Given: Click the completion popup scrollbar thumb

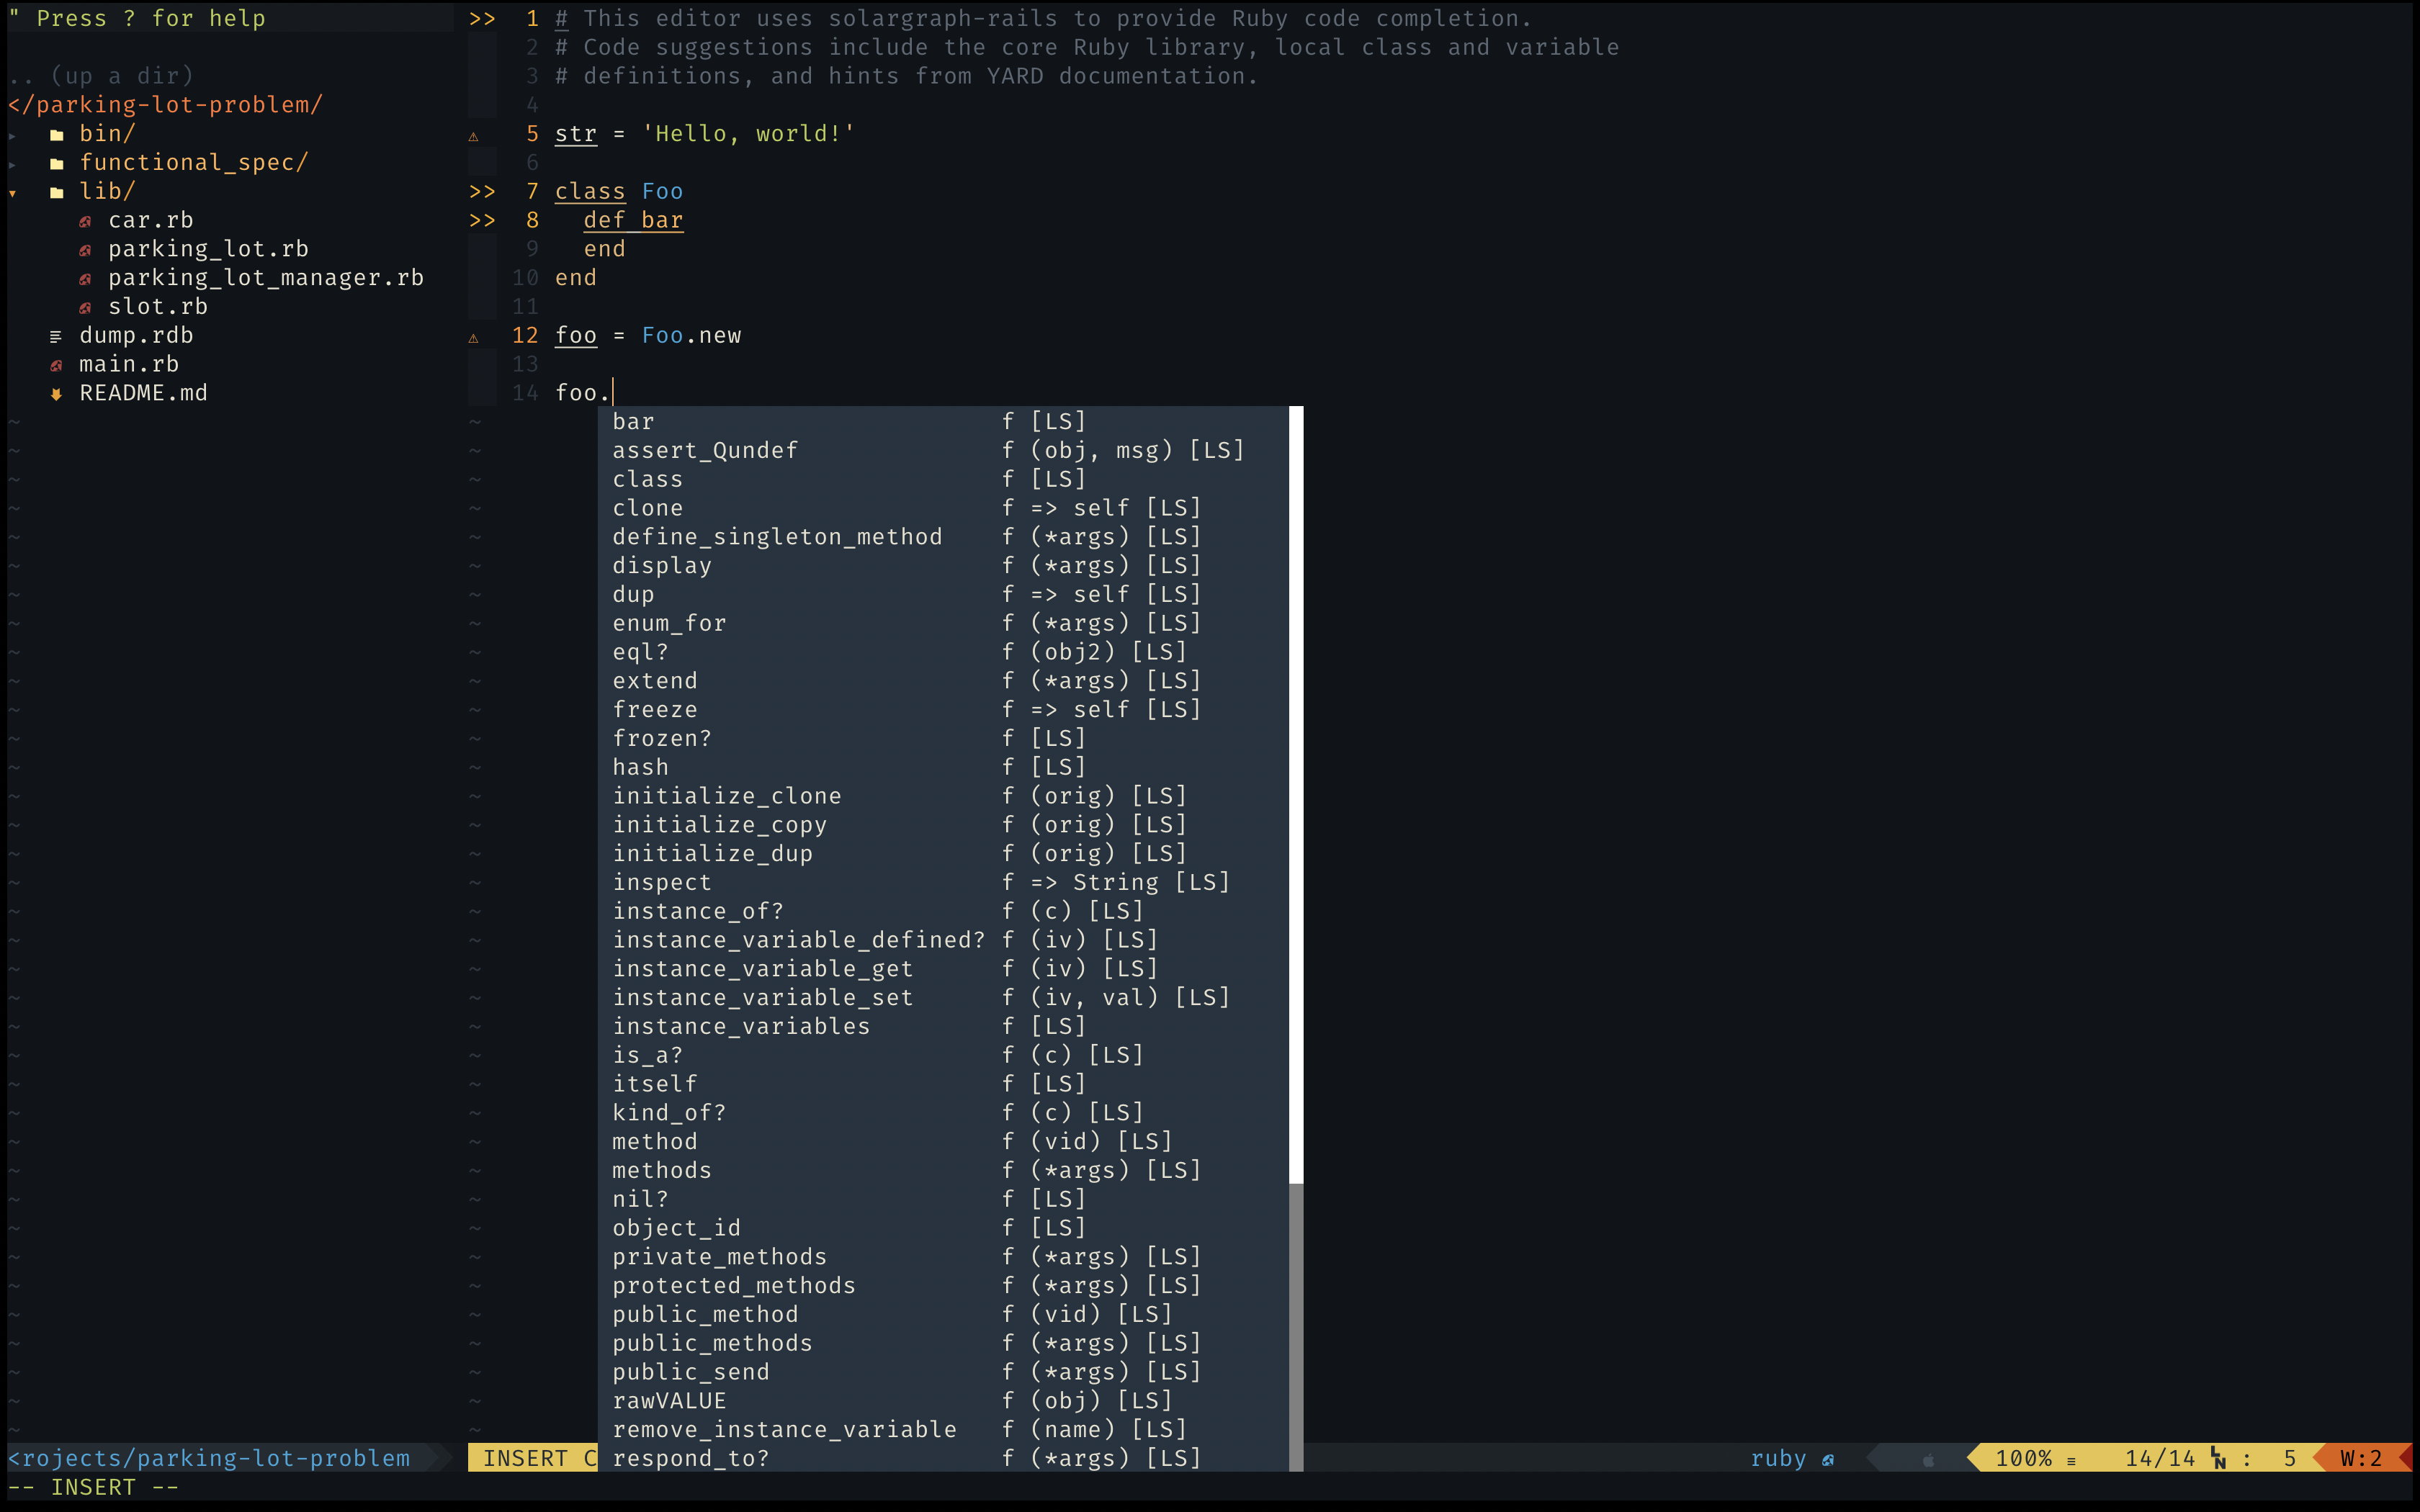Looking at the screenshot, I should click(1296, 795).
